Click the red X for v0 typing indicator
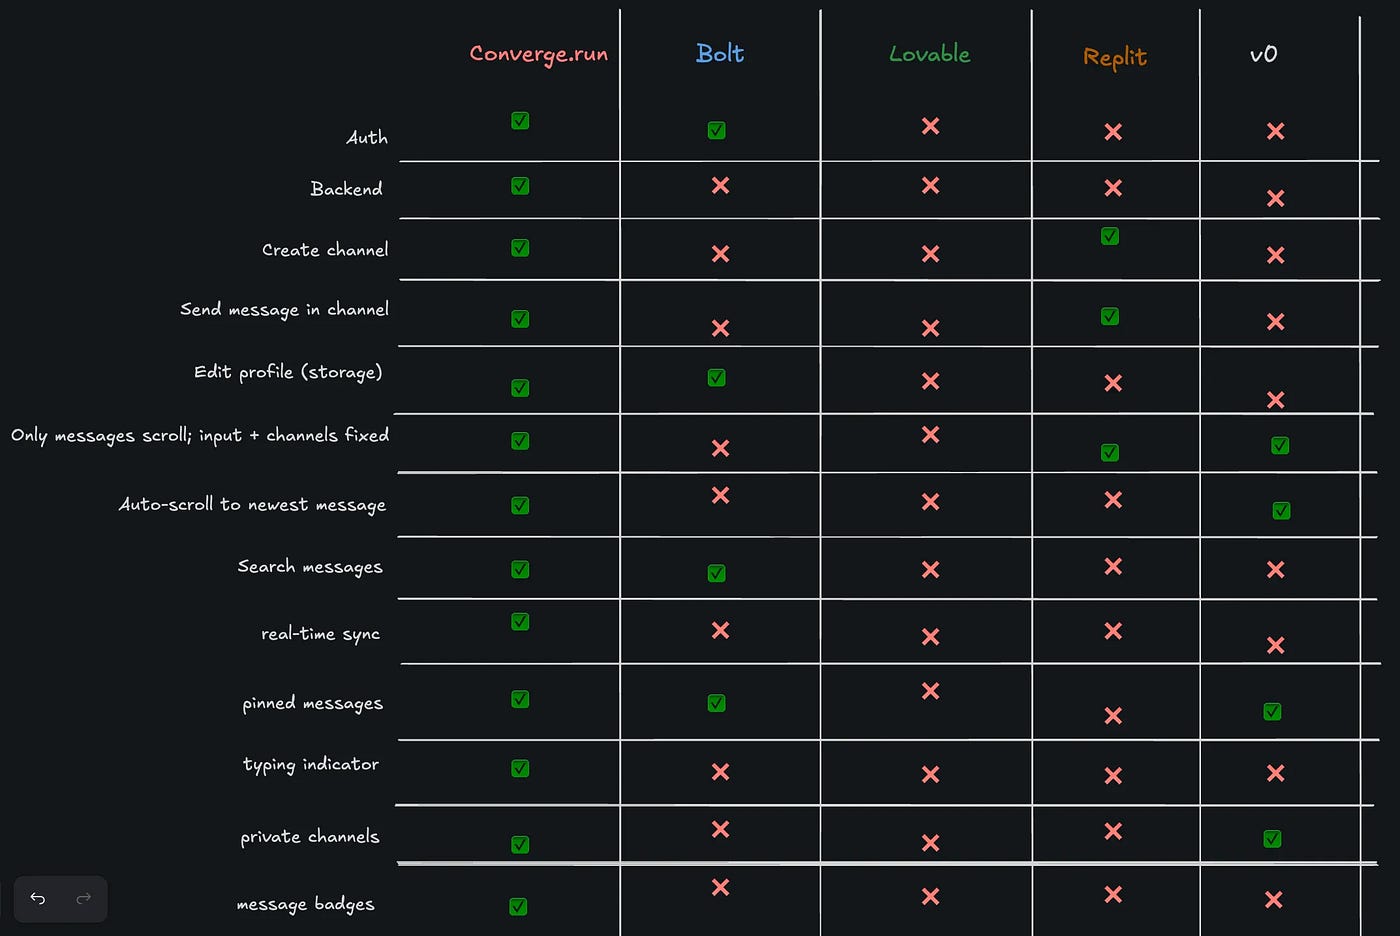This screenshot has width=1400, height=936. (1275, 773)
